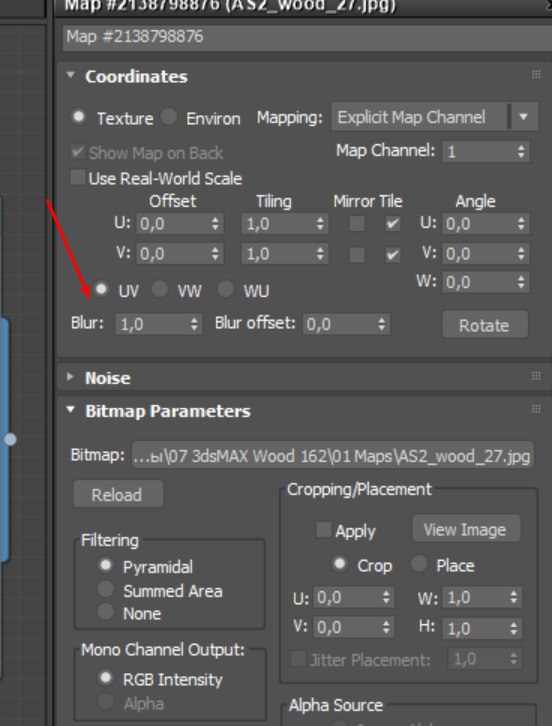
Task: Collapse the Coordinates rollout
Action: click(70, 75)
